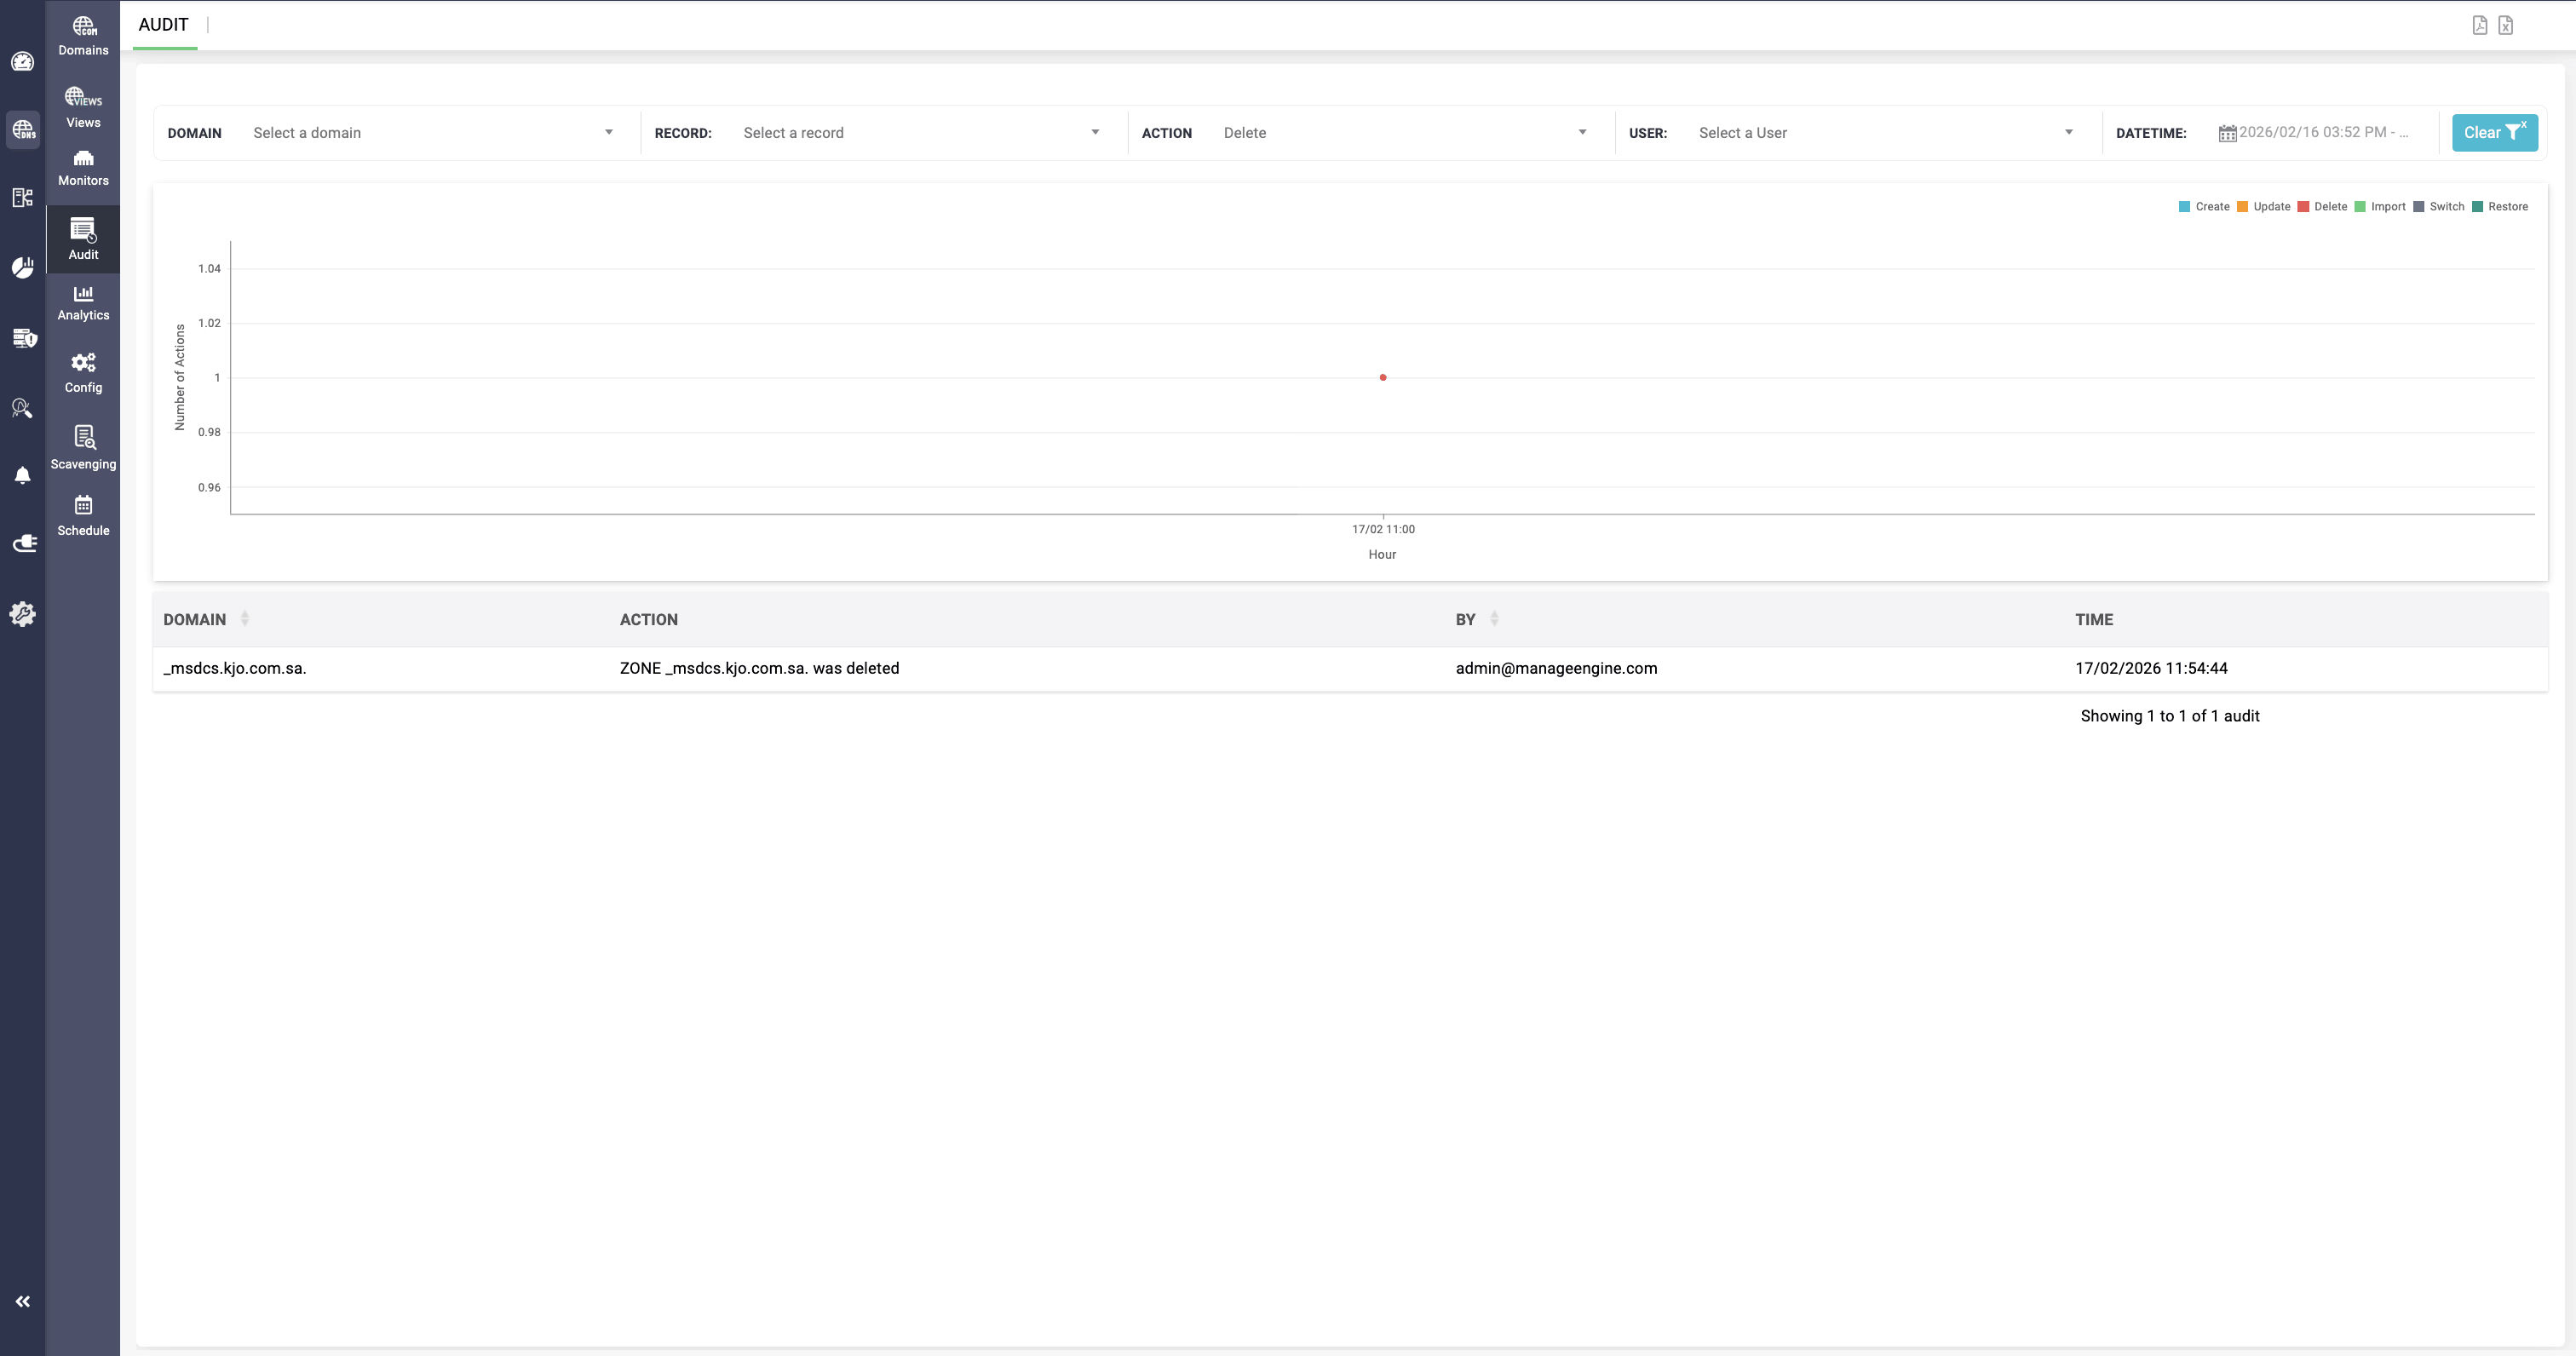
Task: Export audit report as Excel file
Action: (2505, 25)
